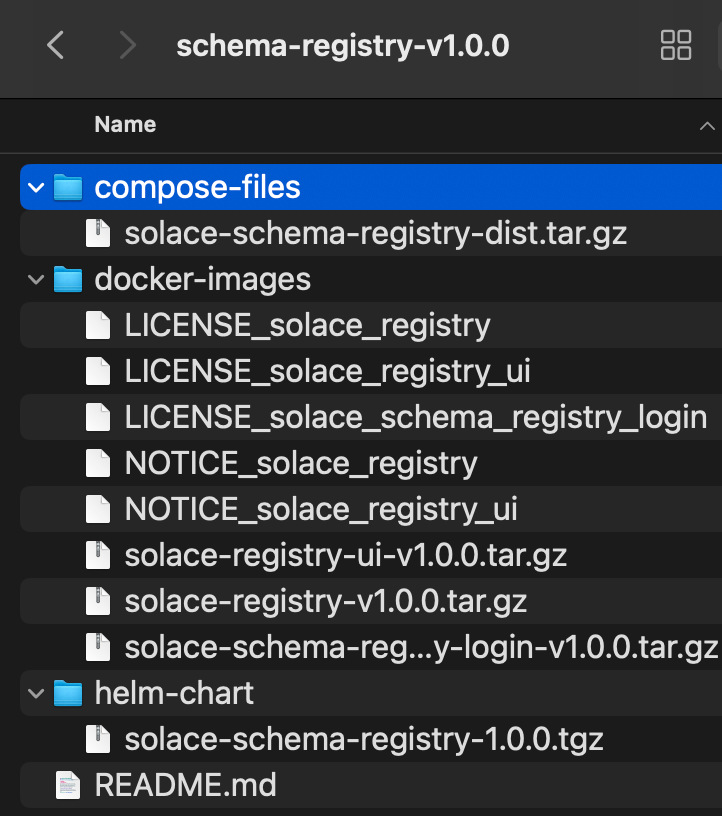
Task: Select solace-schema-registry-dist.tar.gz file
Action: [375, 233]
